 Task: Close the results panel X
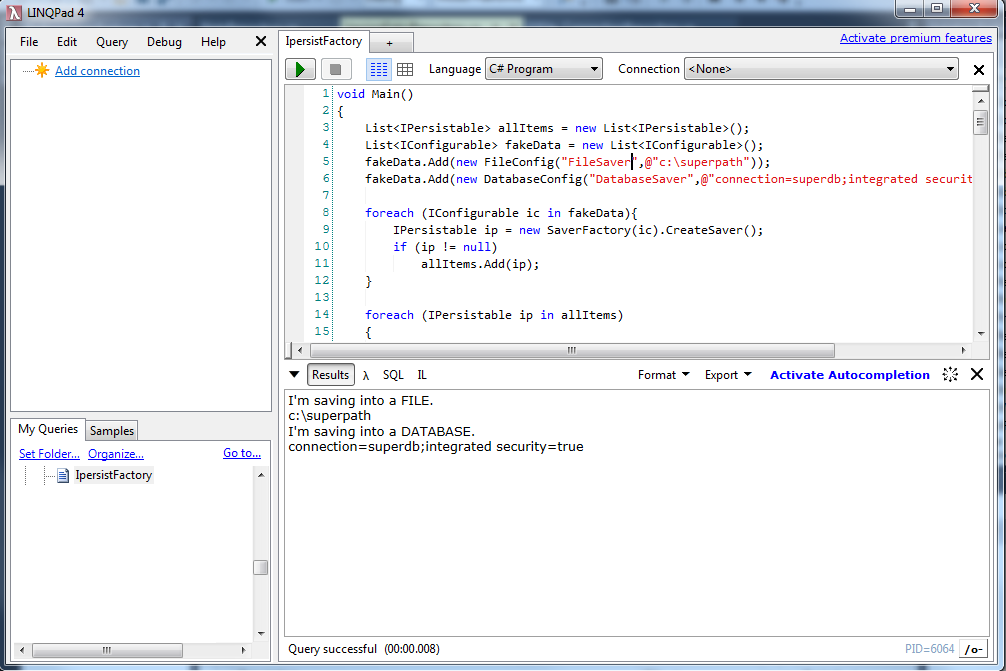(976, 375)
